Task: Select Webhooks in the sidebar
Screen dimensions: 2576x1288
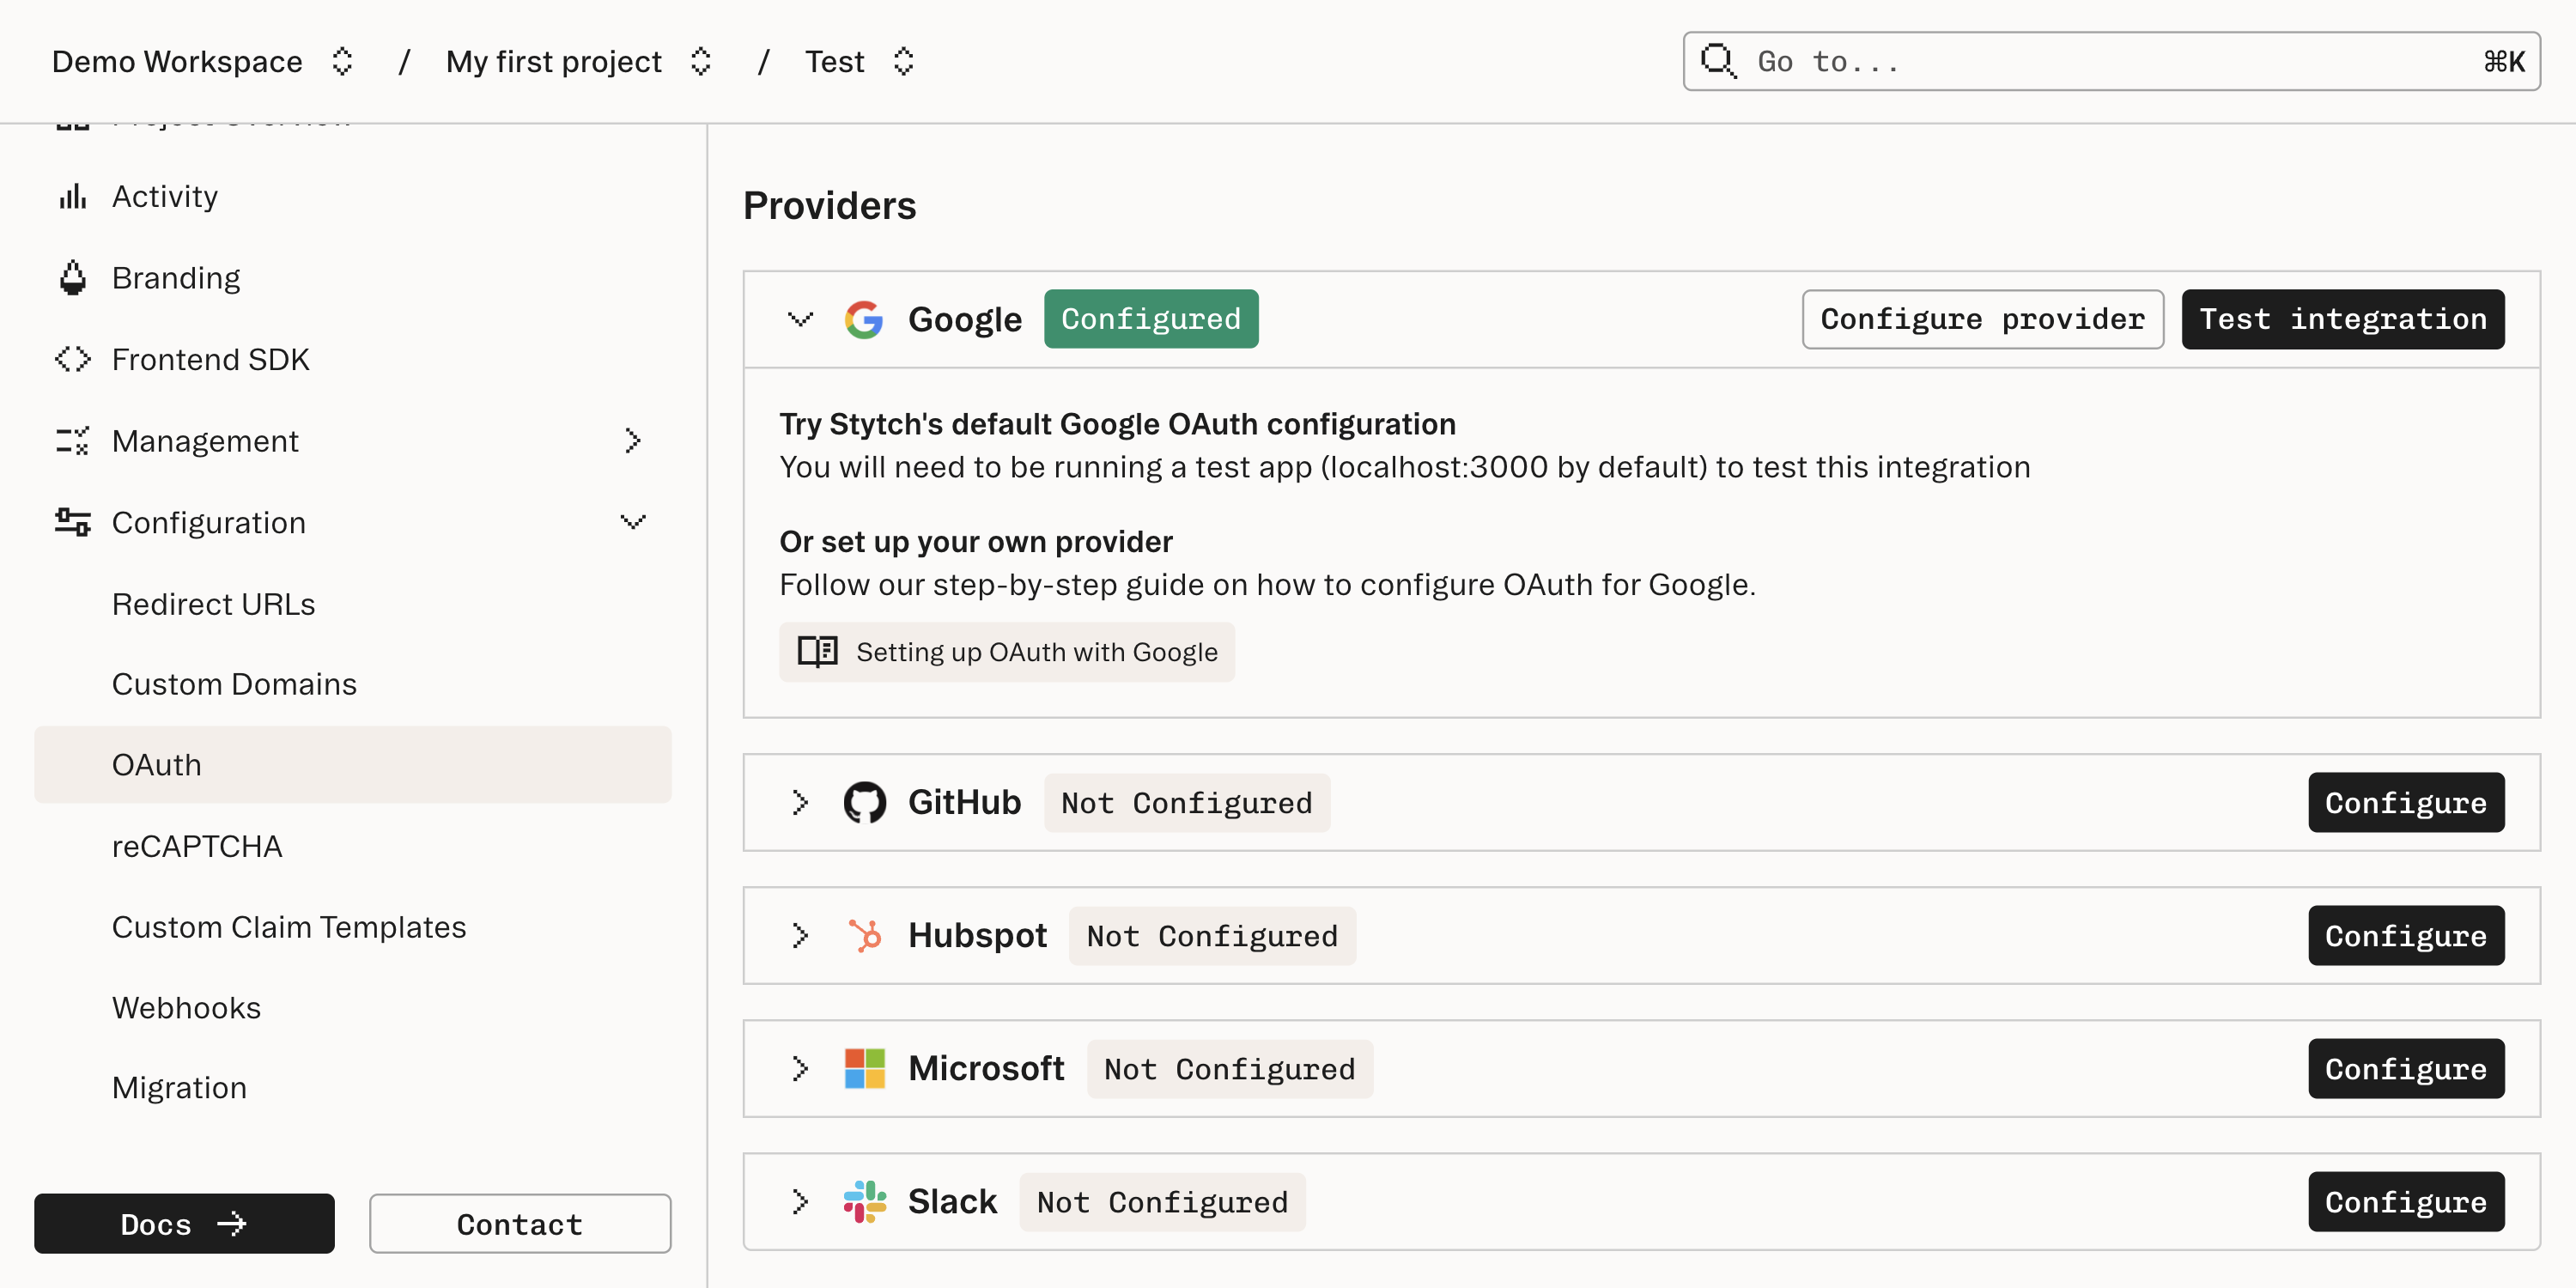Action: point(186,1007)
